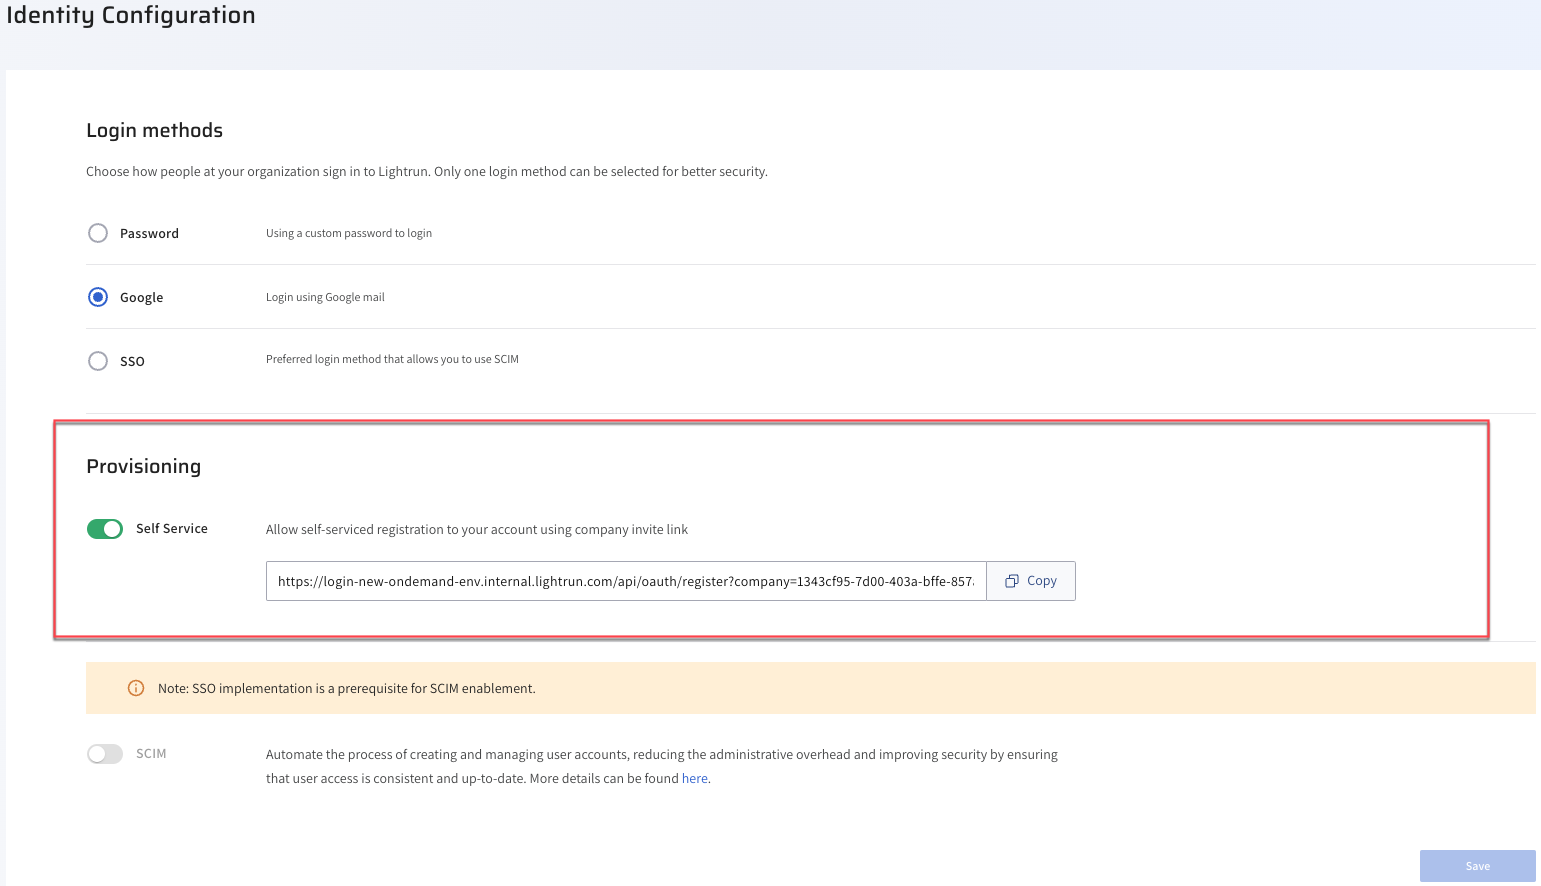Viewport: 1541px width, 886px height.
Task: Click the SSO prerequisite note banner text
Action: pos(346,689)
